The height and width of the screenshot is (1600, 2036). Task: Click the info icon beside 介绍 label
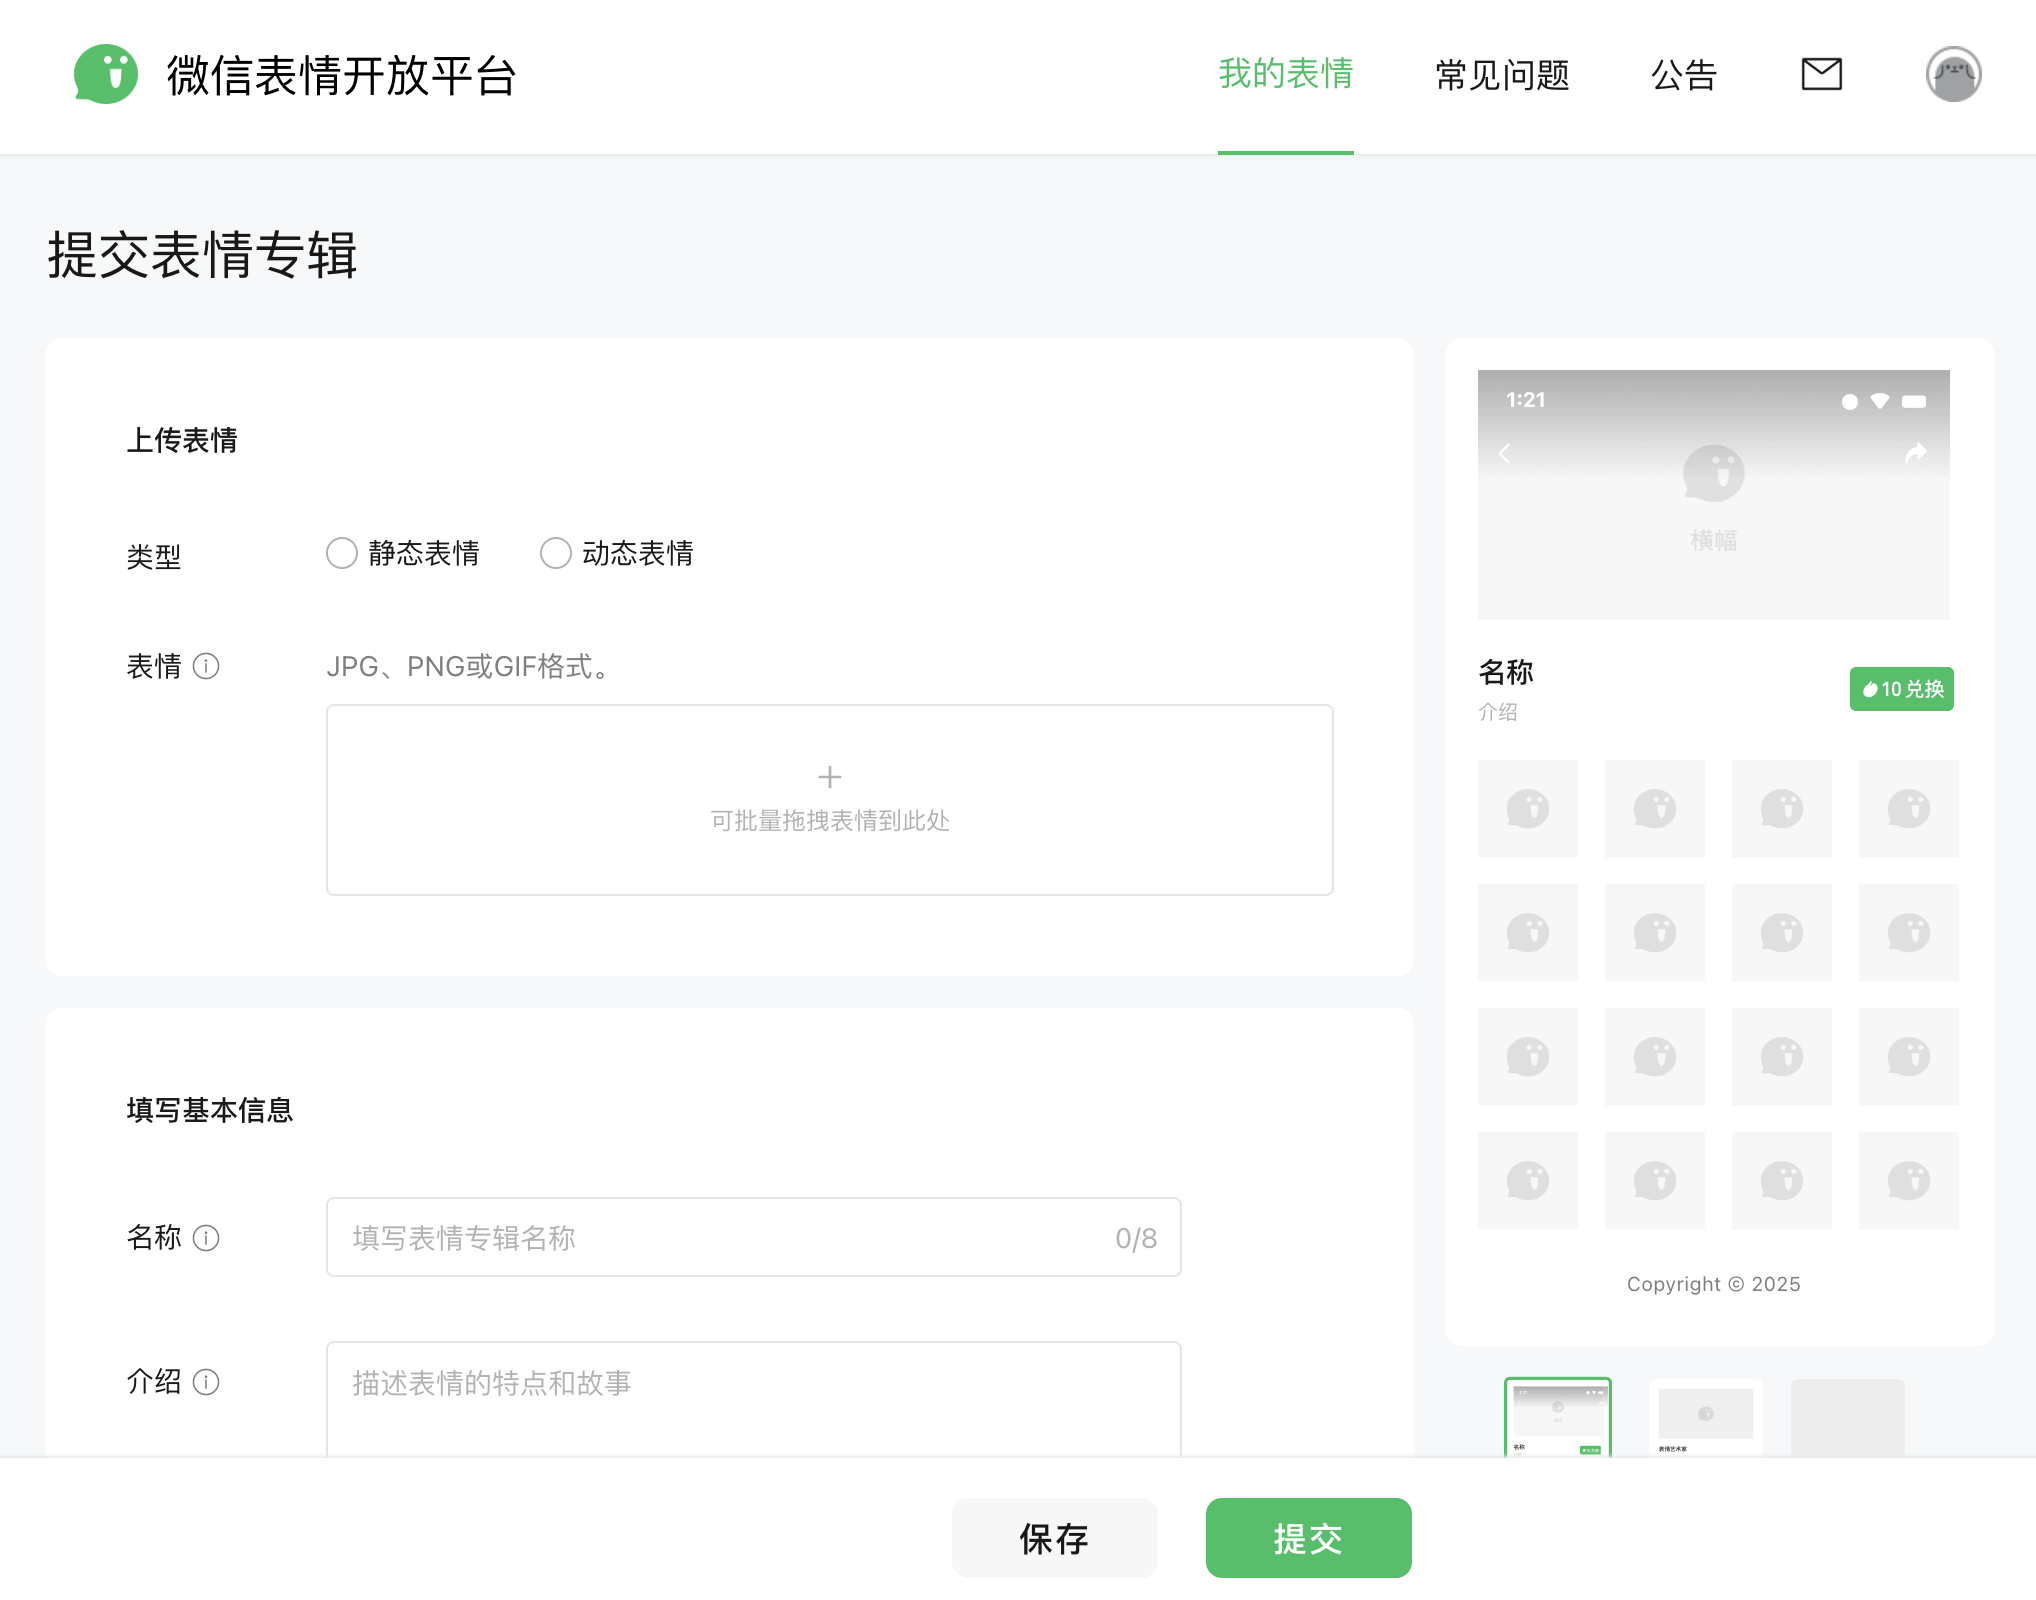point(206,1382)
